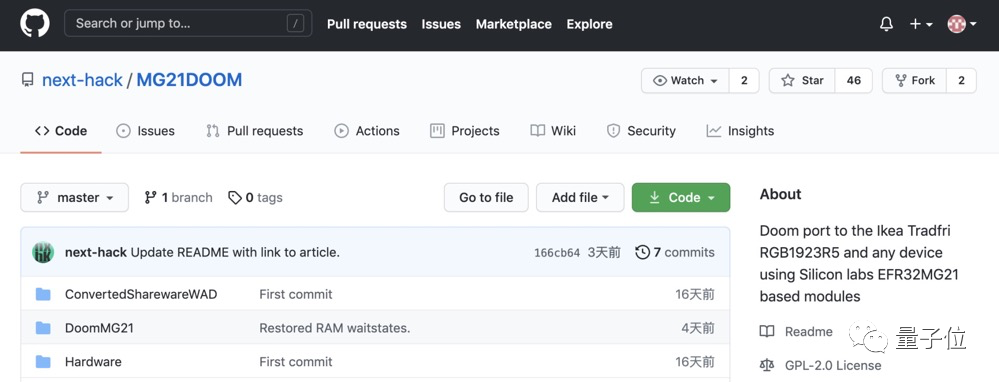Open the GPL-2.0 License link
This screenshot has height=382, width=999.
pyautogui.click(x=821, y=365)
